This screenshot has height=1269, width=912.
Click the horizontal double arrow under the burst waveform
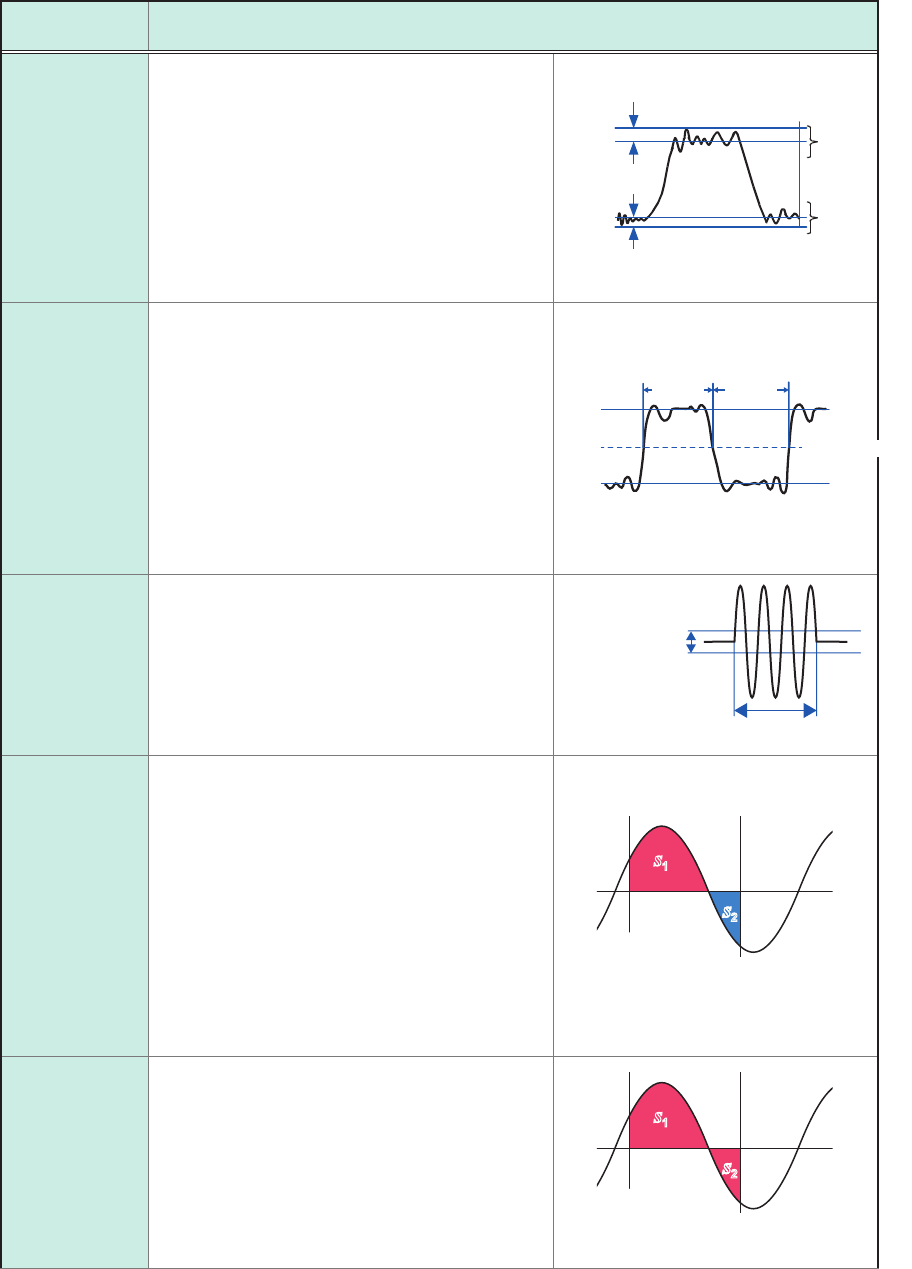click(x=775, y=710)
